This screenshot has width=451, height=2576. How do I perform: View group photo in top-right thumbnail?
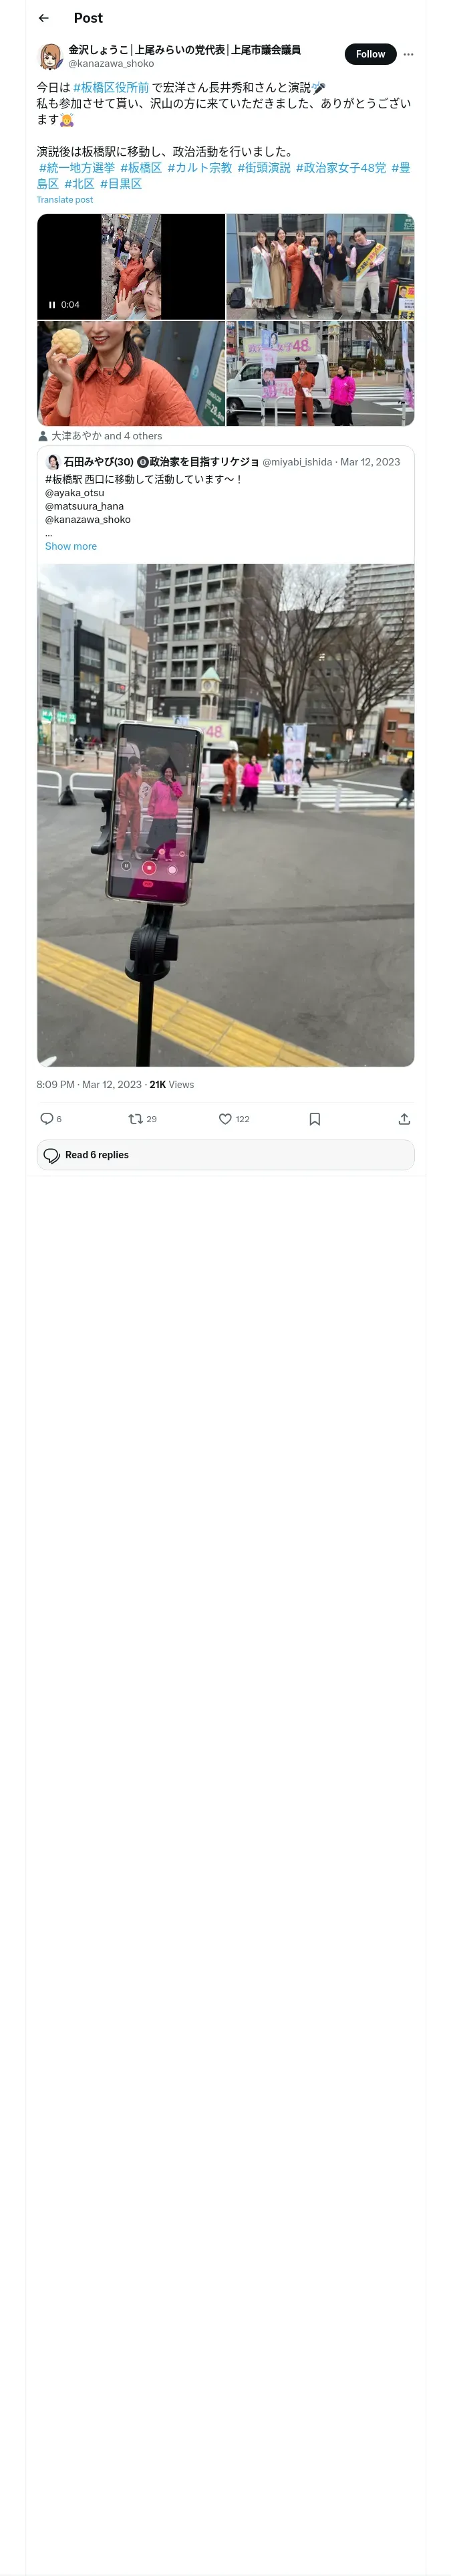pos(320,266)
